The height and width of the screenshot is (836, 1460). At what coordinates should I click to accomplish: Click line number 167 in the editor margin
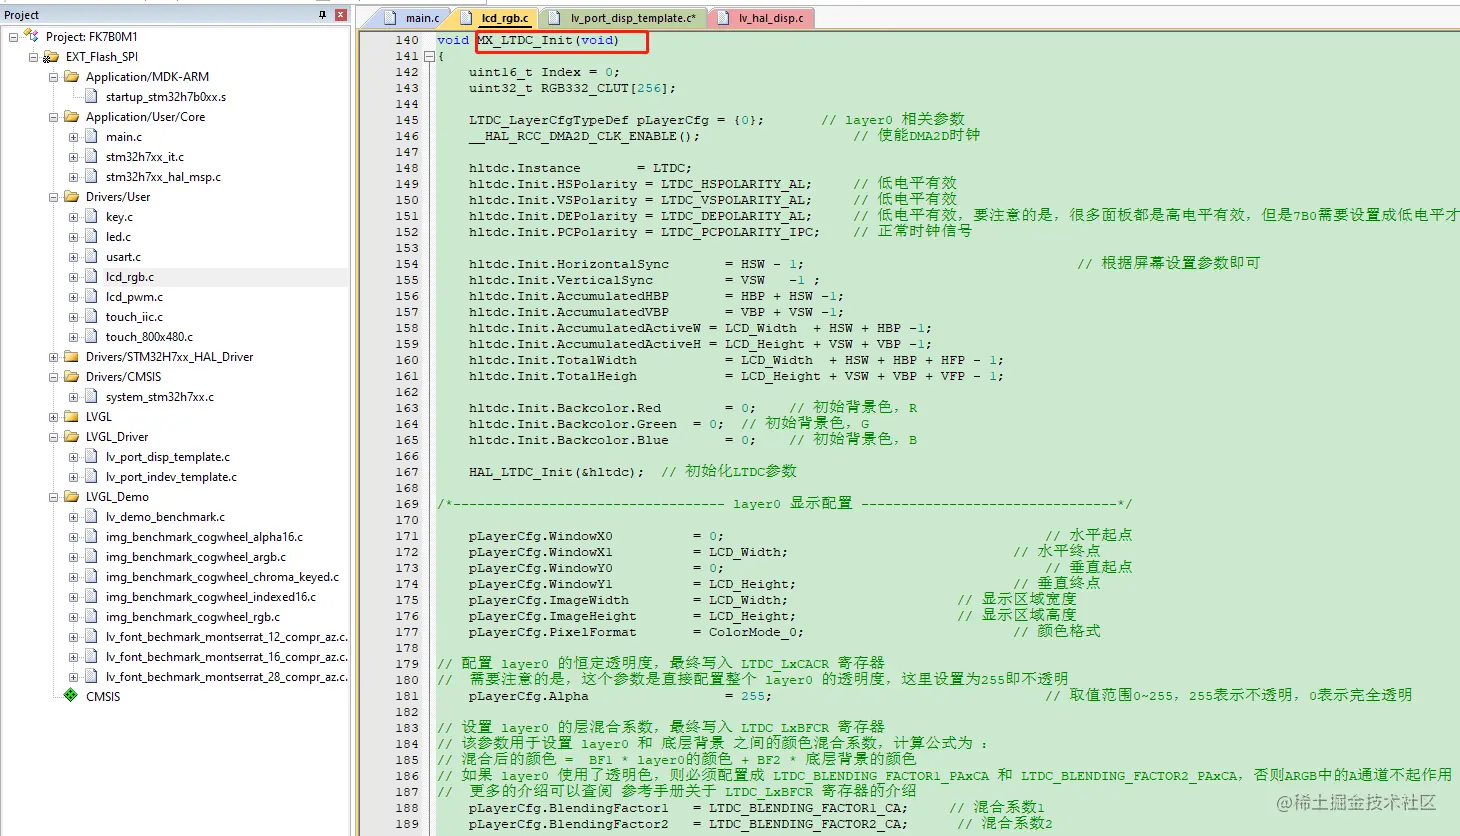point(407,472)
